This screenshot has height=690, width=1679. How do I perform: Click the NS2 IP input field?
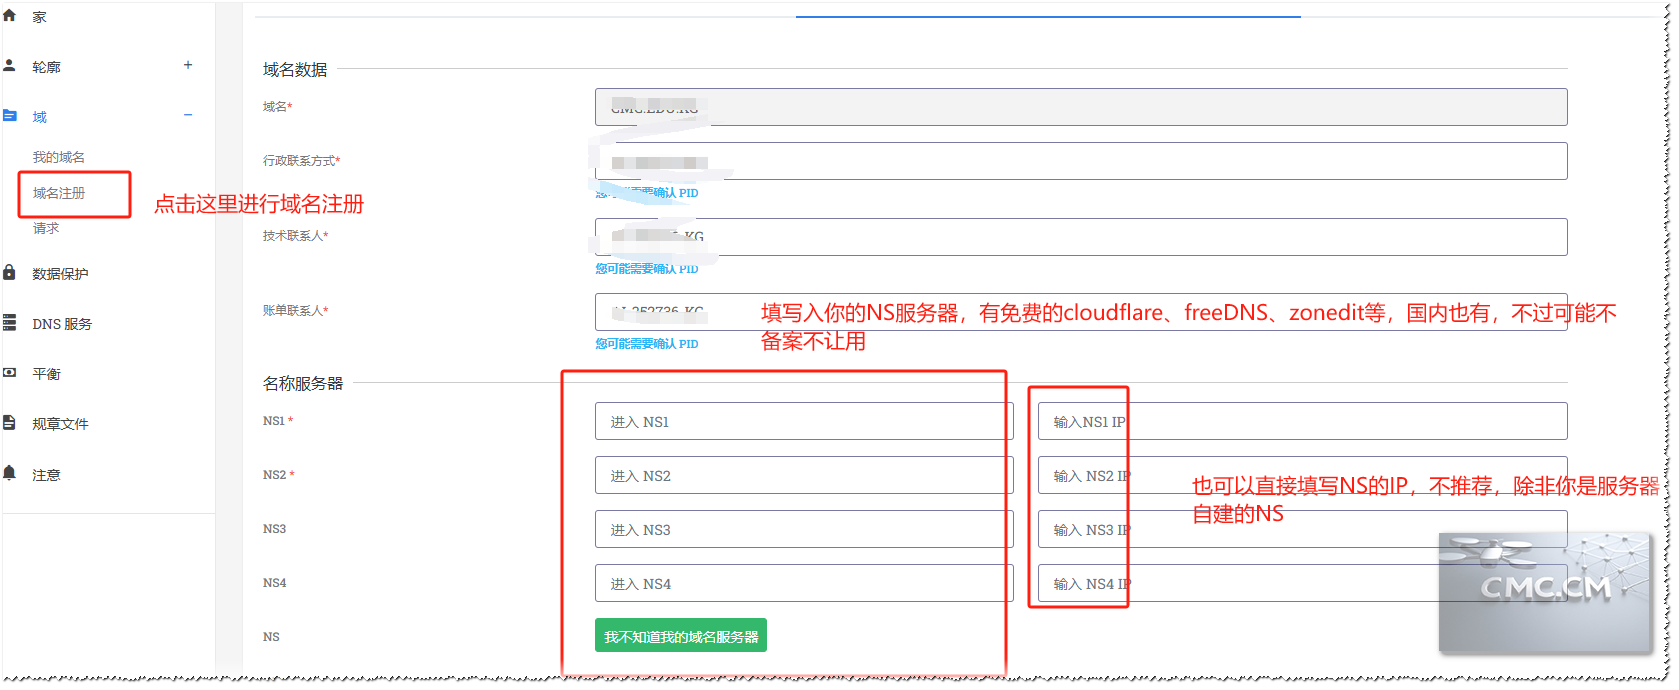coord(1302,475)
